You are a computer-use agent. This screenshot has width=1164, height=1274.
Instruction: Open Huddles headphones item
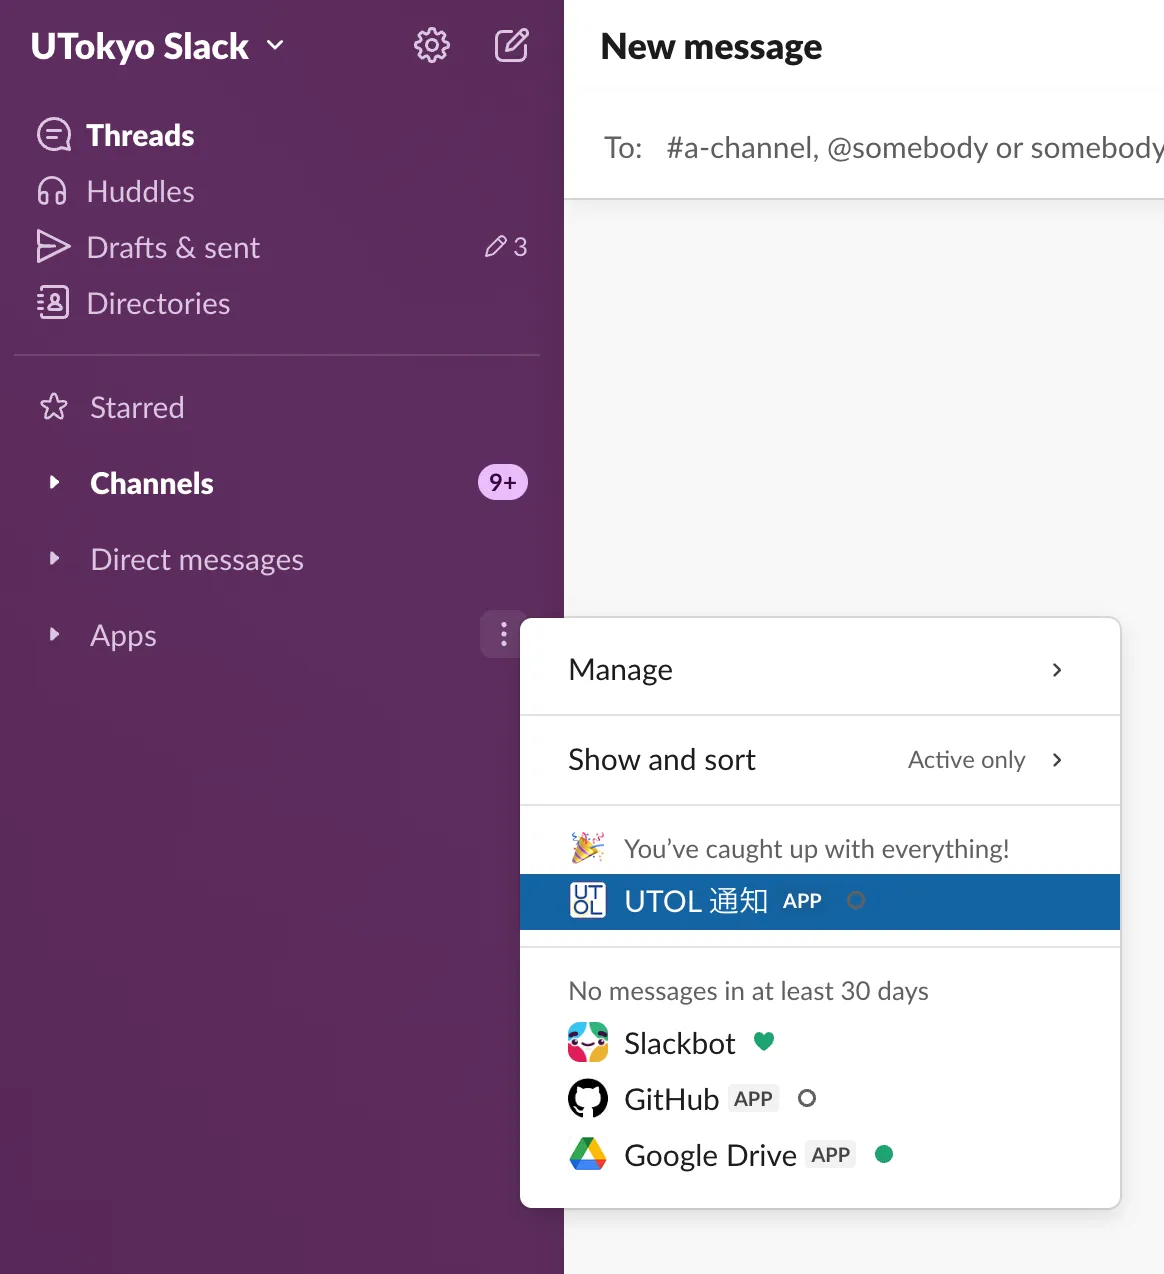coord(140,191)
